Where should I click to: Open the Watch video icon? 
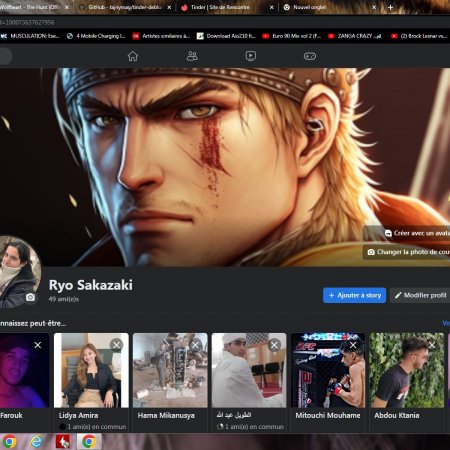click(251, 56)
